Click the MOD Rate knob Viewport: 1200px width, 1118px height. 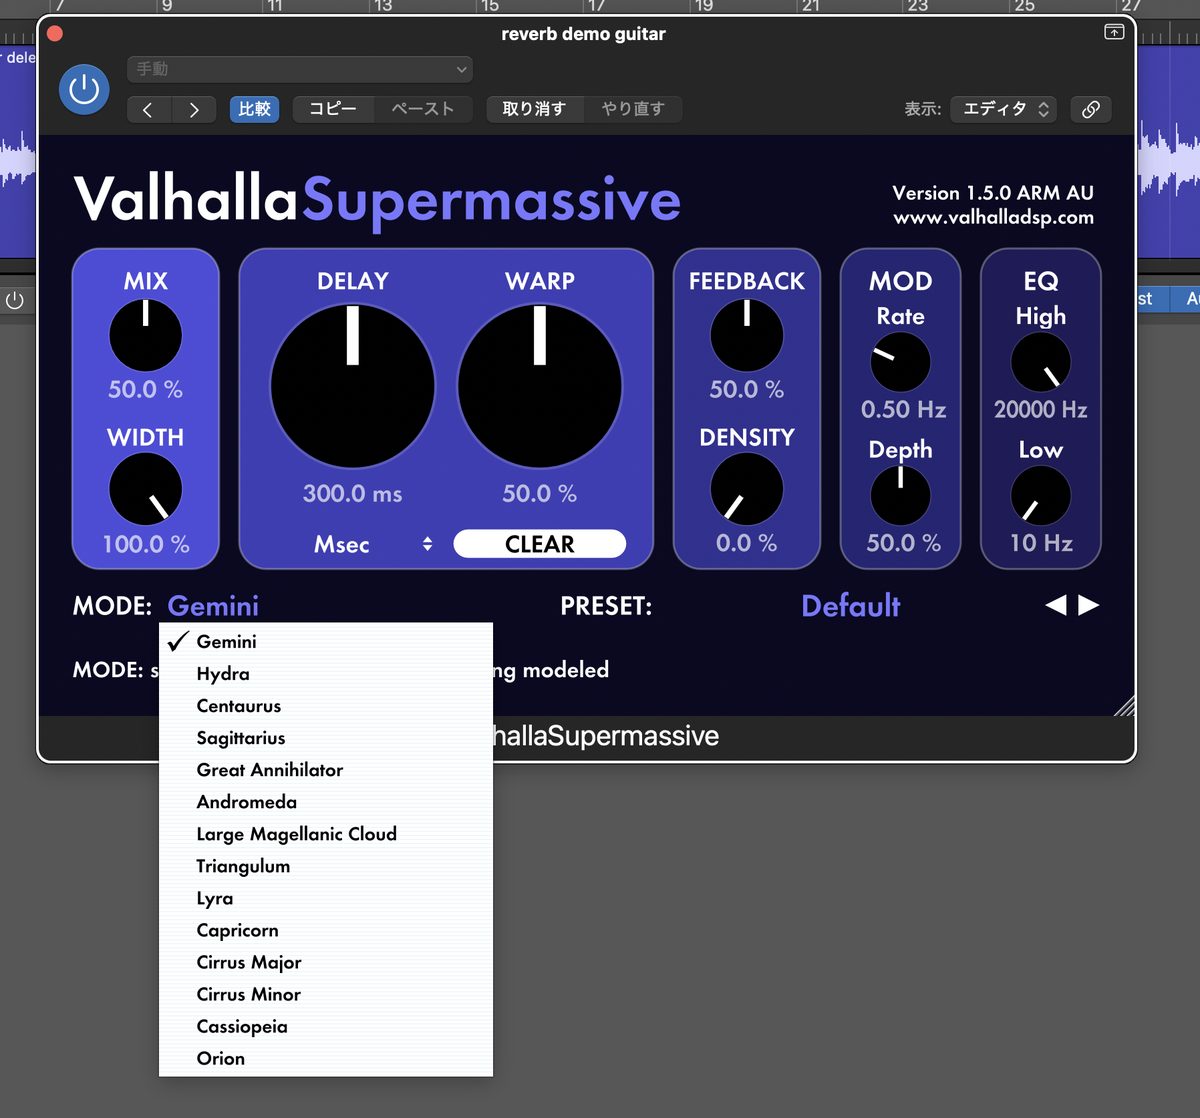coord(900,362)
